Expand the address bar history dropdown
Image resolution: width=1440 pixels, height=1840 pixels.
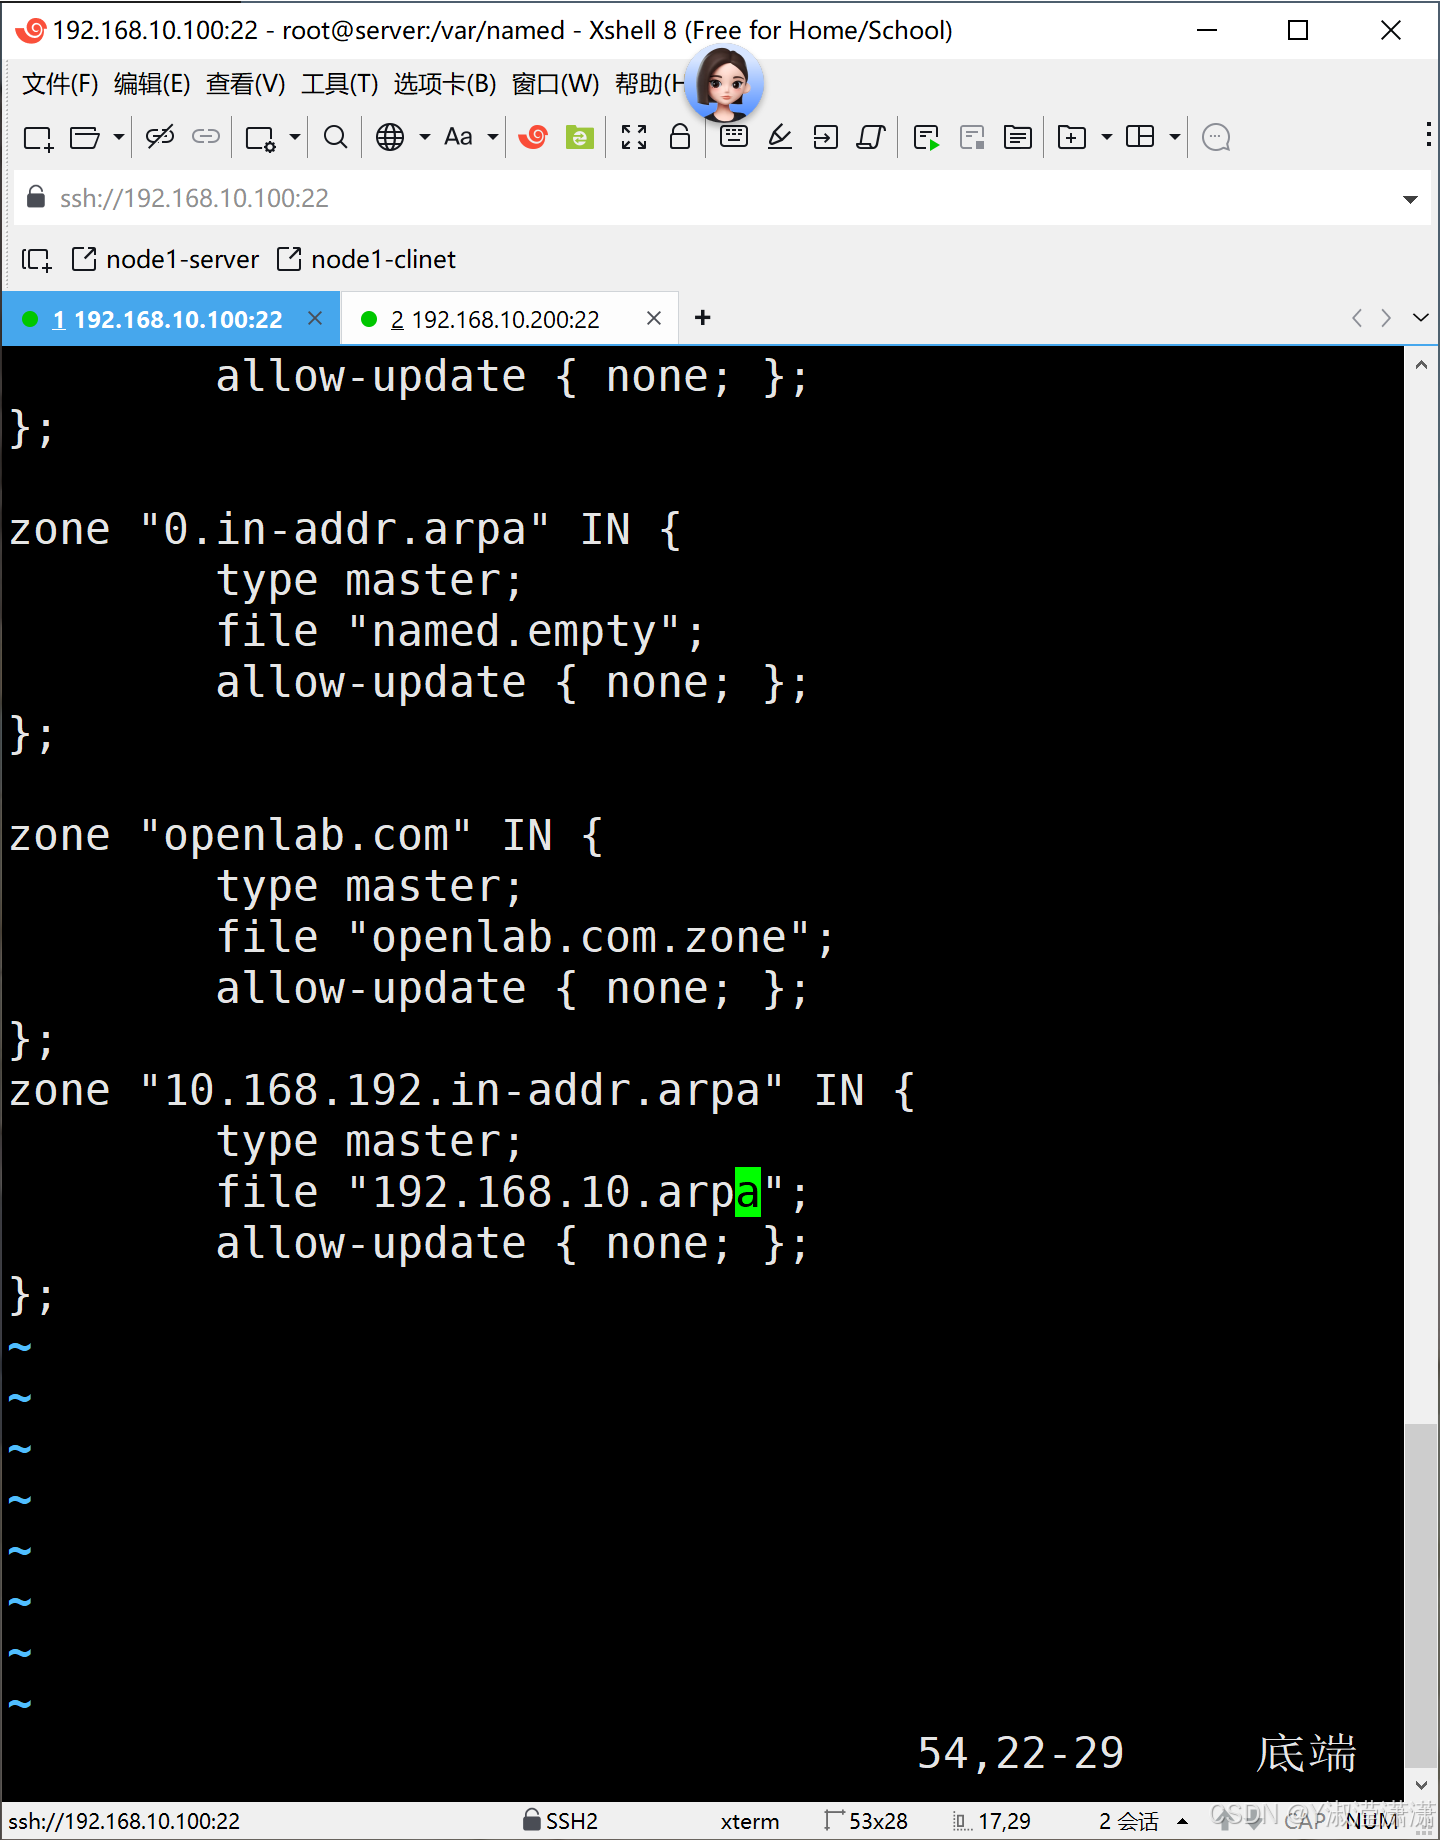point(1410,199)
